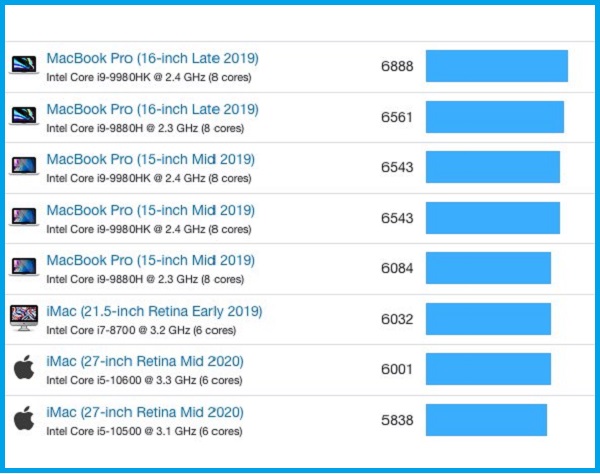Click the score value 6032
Image resolution: width=600 pixels, height=474 pixels.
[397, 318]
